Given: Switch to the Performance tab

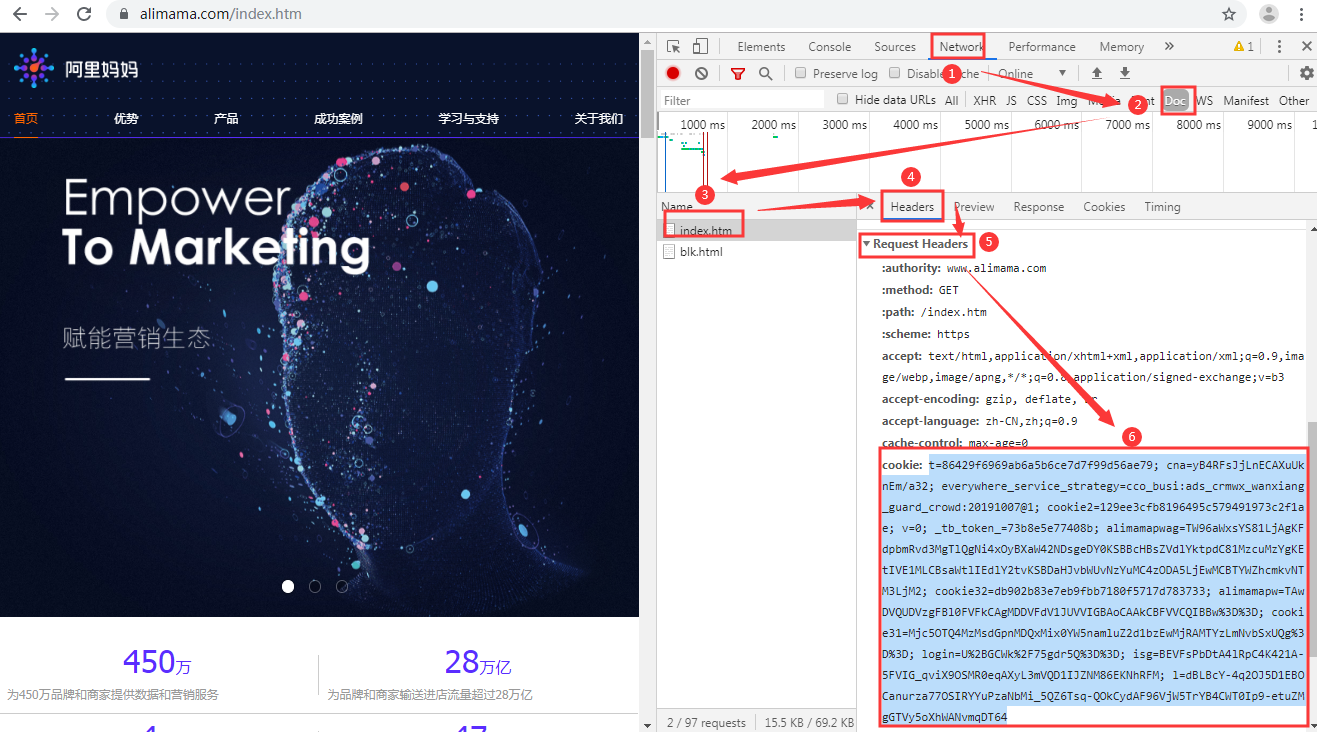Looking at the screenshot, I should 1042,46.
